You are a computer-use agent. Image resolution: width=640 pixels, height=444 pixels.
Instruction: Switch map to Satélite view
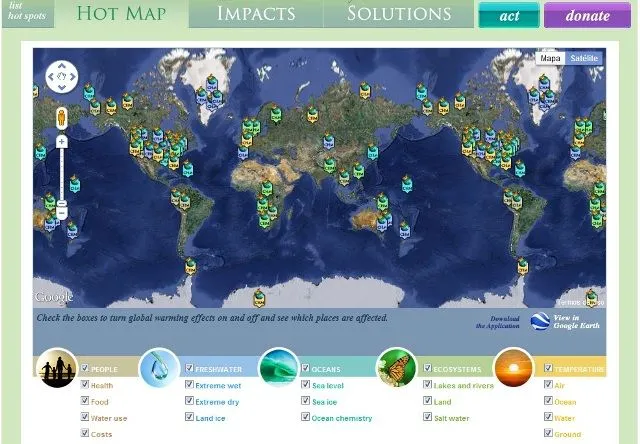click(584, 58)
